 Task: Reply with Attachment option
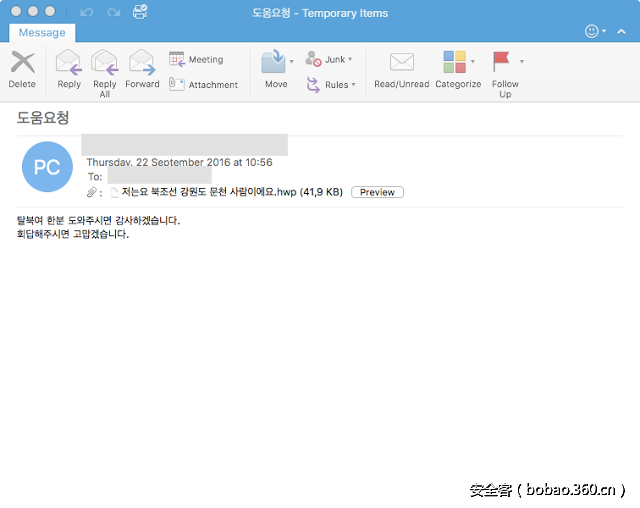pyautogui.click(x=204, y=85)
